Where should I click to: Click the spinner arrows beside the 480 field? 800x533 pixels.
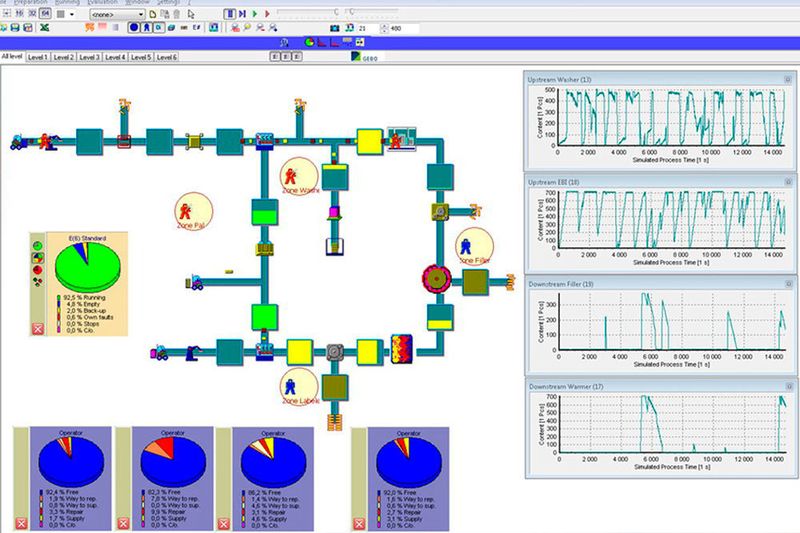[384, 29]
